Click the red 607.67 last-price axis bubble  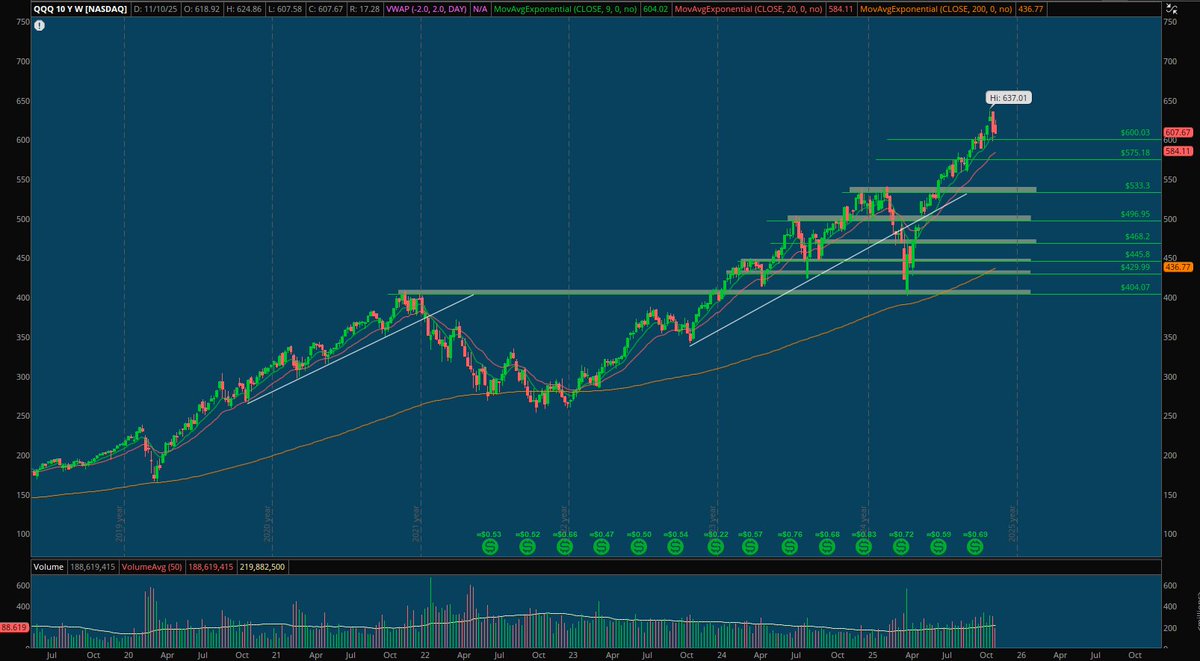(x=1179, y=133)
